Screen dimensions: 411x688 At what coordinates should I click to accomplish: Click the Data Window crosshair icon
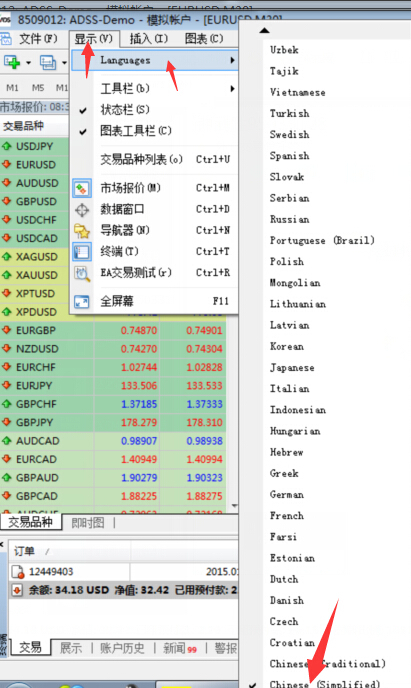82,210
